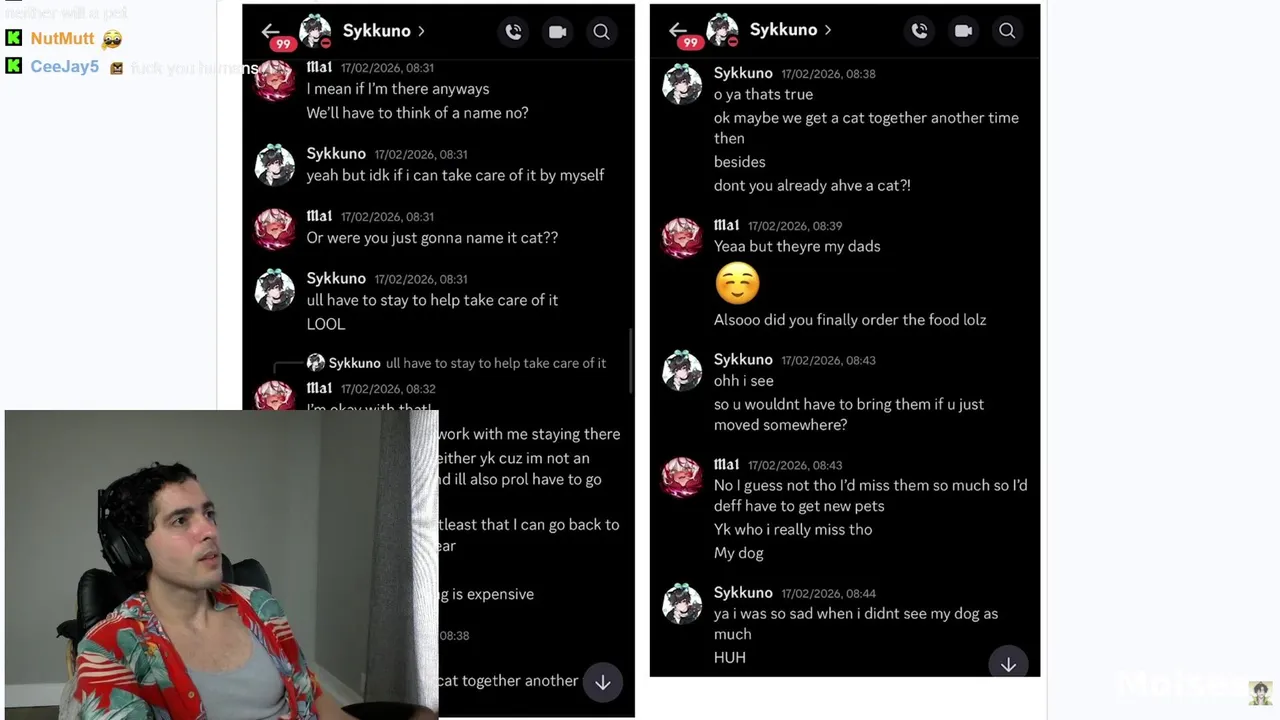Open Sykkuno's avatar in left chat header
This screenshot has width=1280, height=720.
(316, 31)
